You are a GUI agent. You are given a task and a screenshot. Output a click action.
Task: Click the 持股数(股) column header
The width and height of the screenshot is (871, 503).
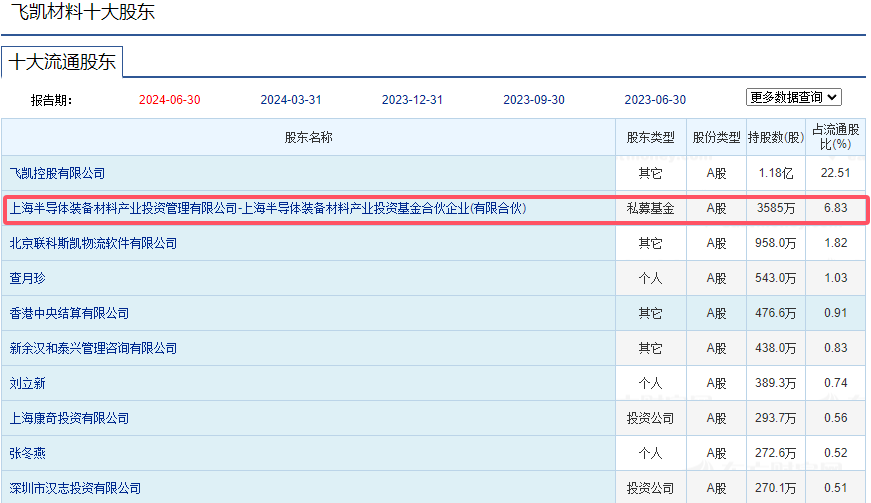[x=775, y=137]
